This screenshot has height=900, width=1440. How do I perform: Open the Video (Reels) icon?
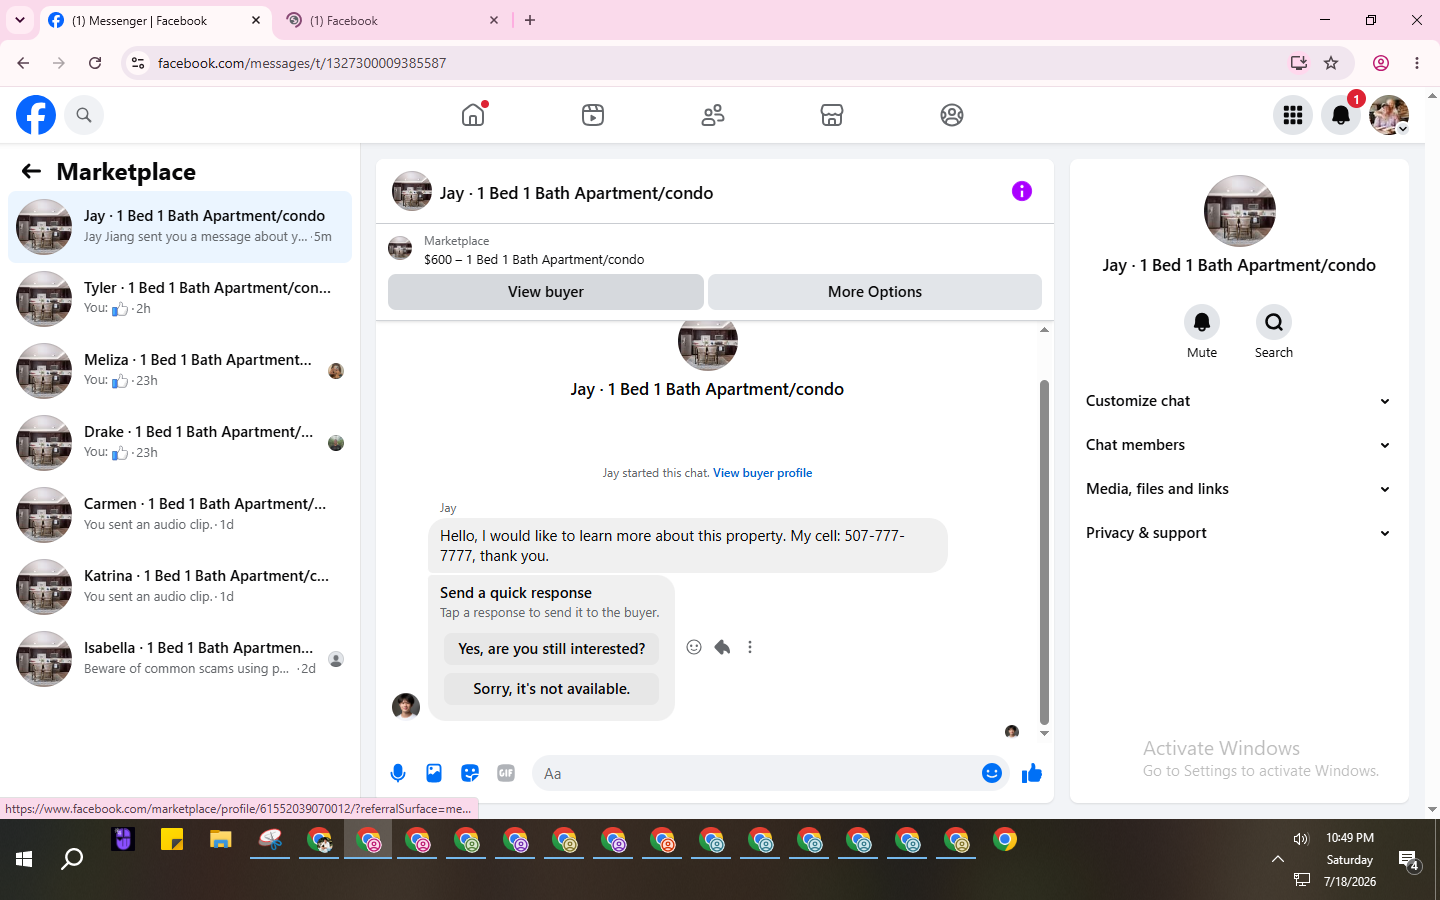(593, 115)
